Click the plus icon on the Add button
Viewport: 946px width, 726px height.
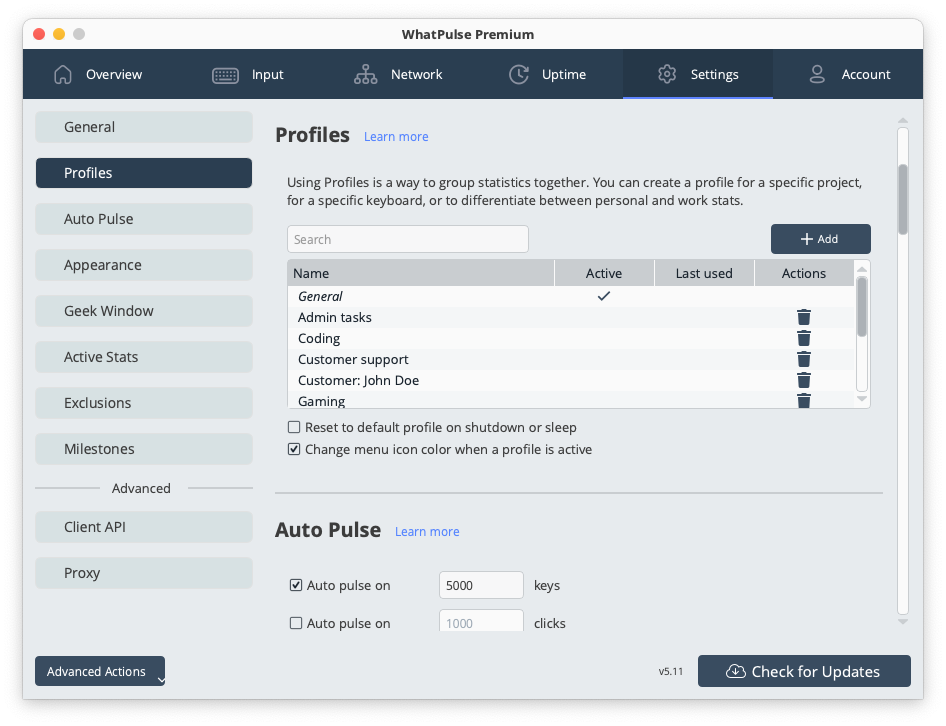tap(806, 239)
